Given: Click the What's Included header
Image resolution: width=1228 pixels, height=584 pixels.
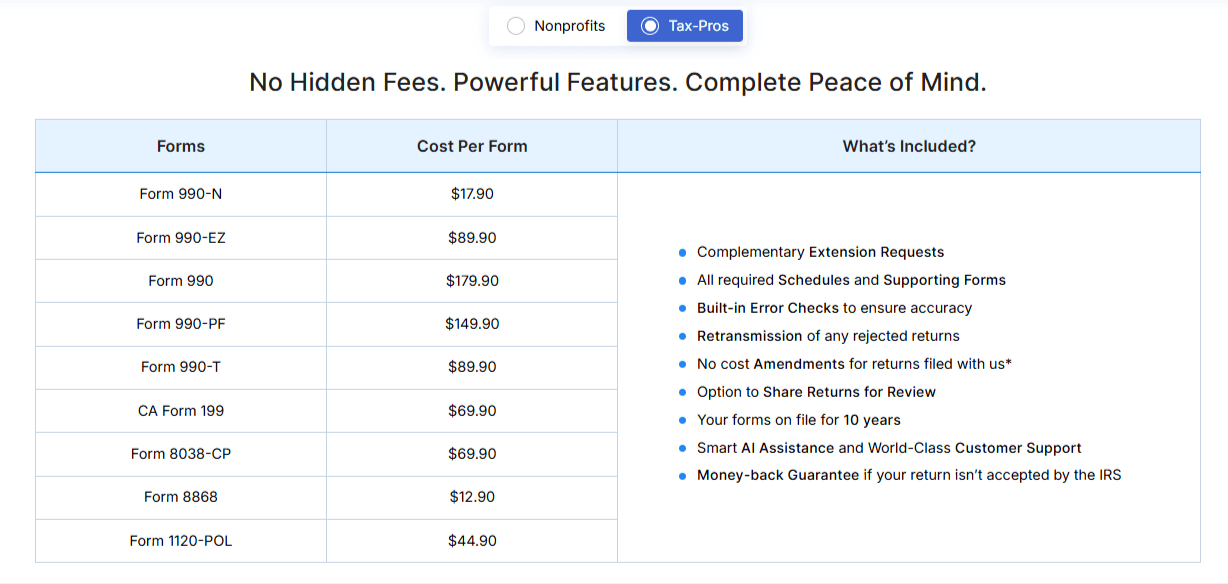Looking at the screenshot, I should click(x=908, y=146).
